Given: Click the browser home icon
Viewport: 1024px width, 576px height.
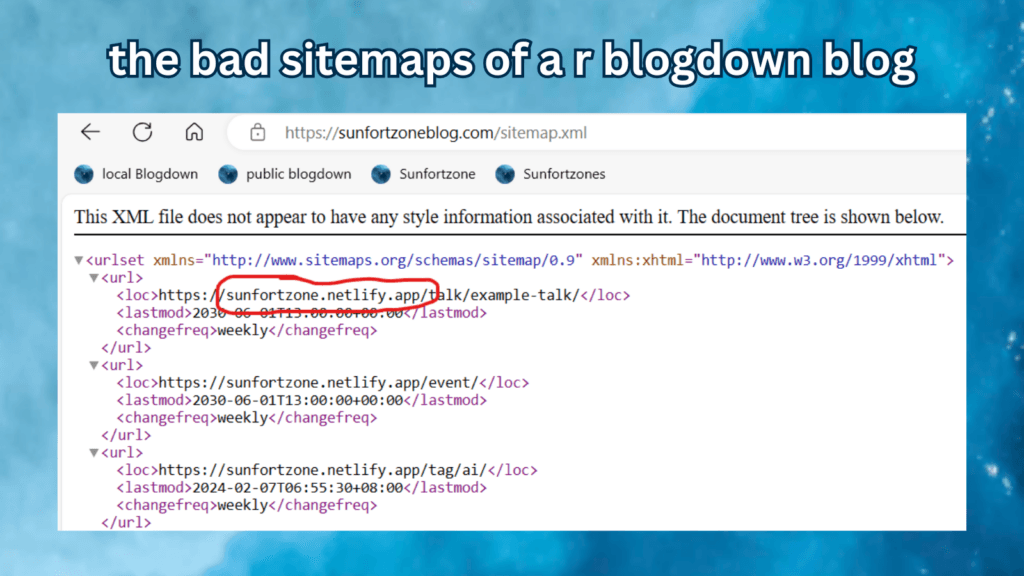Looking at the screenshot, I should (194, 131).
